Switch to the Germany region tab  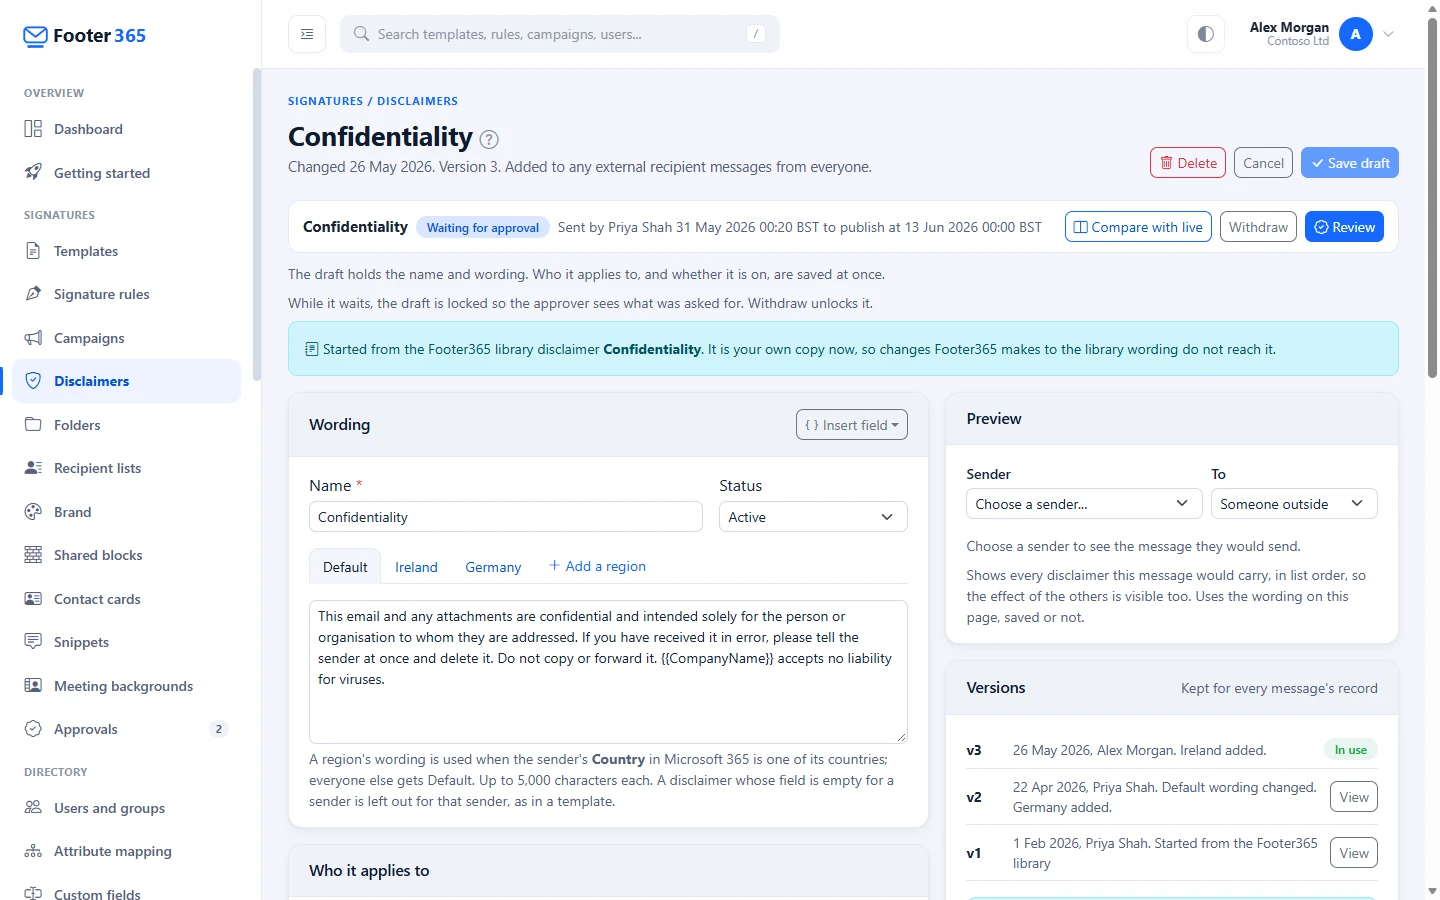click(493, 567)
